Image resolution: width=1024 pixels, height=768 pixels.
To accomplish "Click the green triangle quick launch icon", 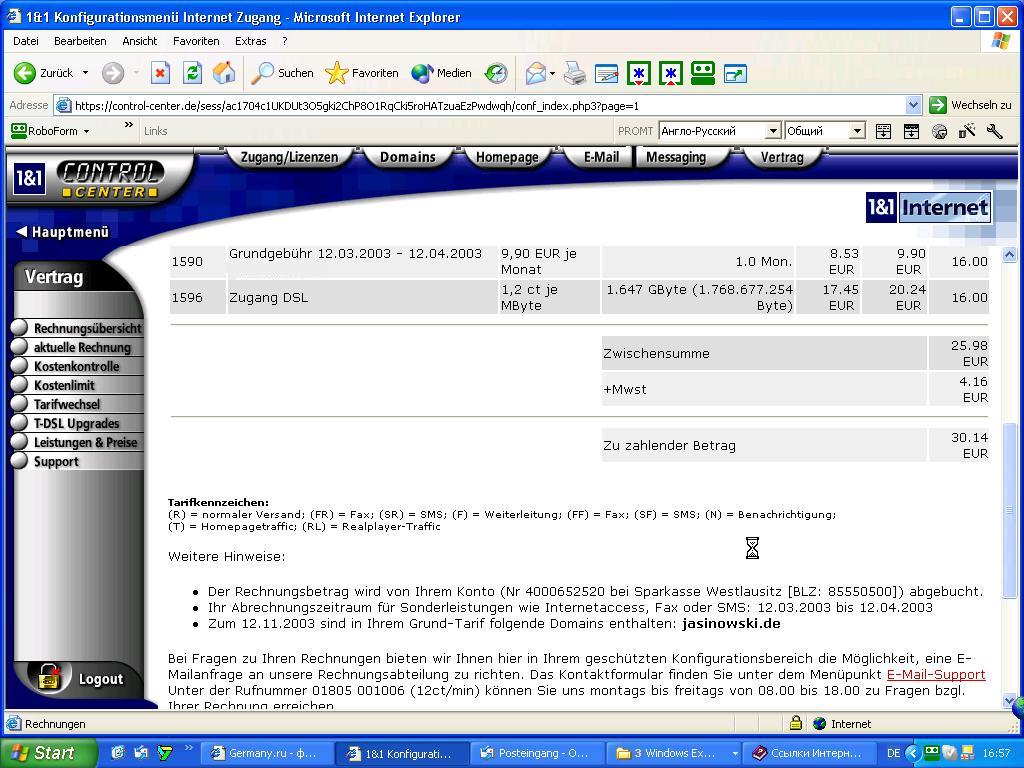I will [x=164, y=753].
